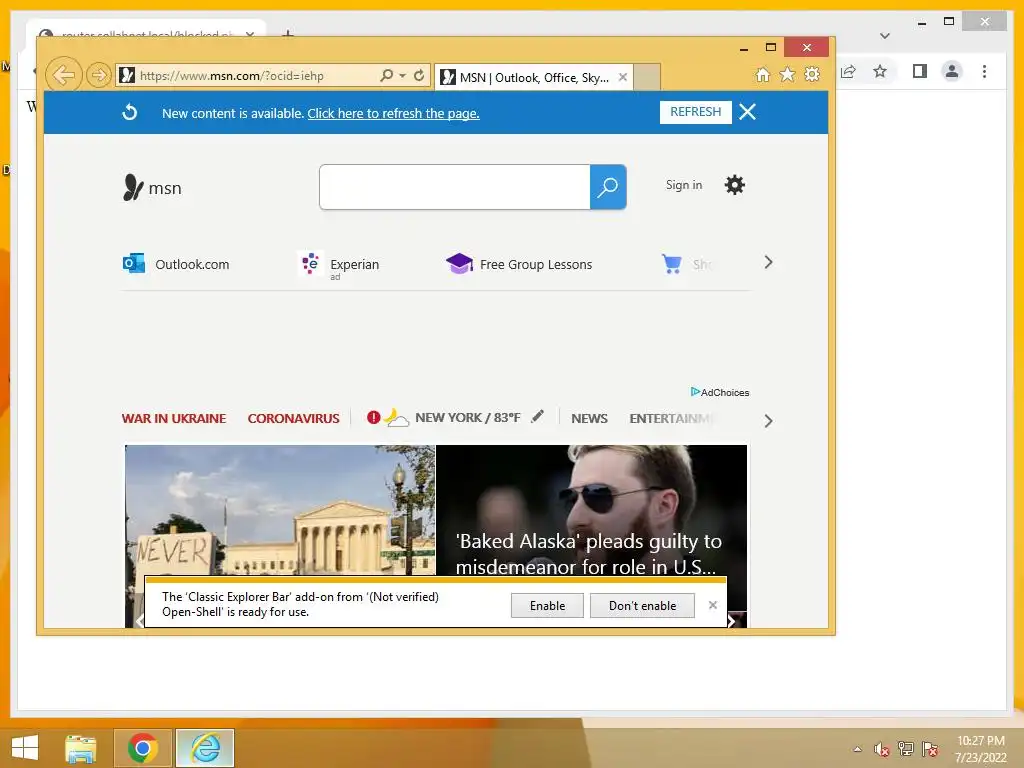Go to Internet Explorer home page icon
The image size is (1024, 768).
(762, 74)
